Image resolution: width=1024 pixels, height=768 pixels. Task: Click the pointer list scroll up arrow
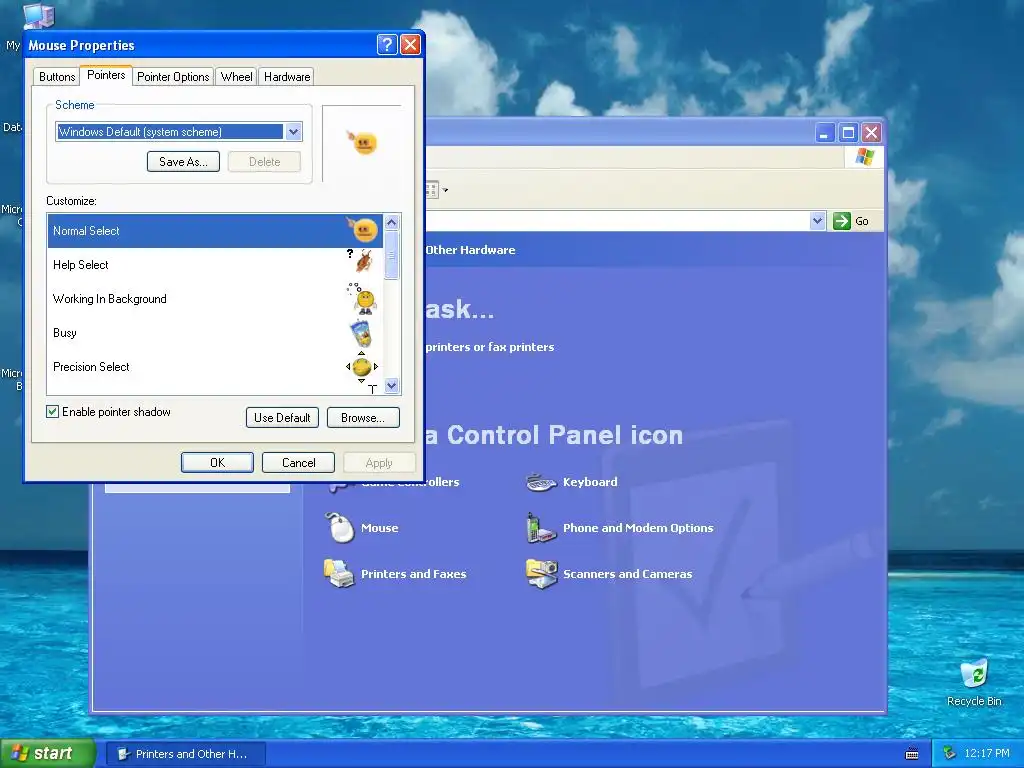tap(392, 223)
